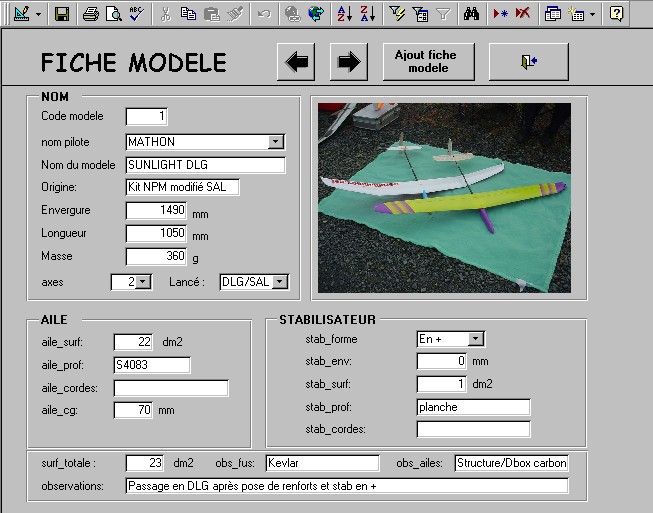
Task: Click the Apply Filter funnel icon
Action: point(443,14)
